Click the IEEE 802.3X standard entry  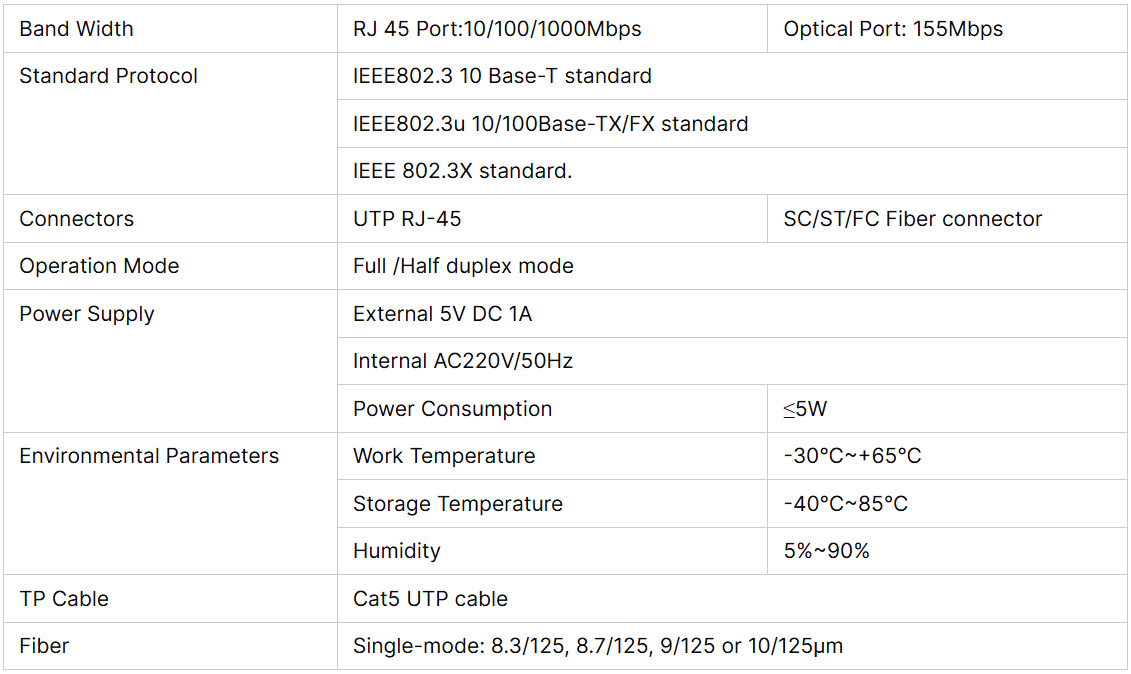(462, 171)
